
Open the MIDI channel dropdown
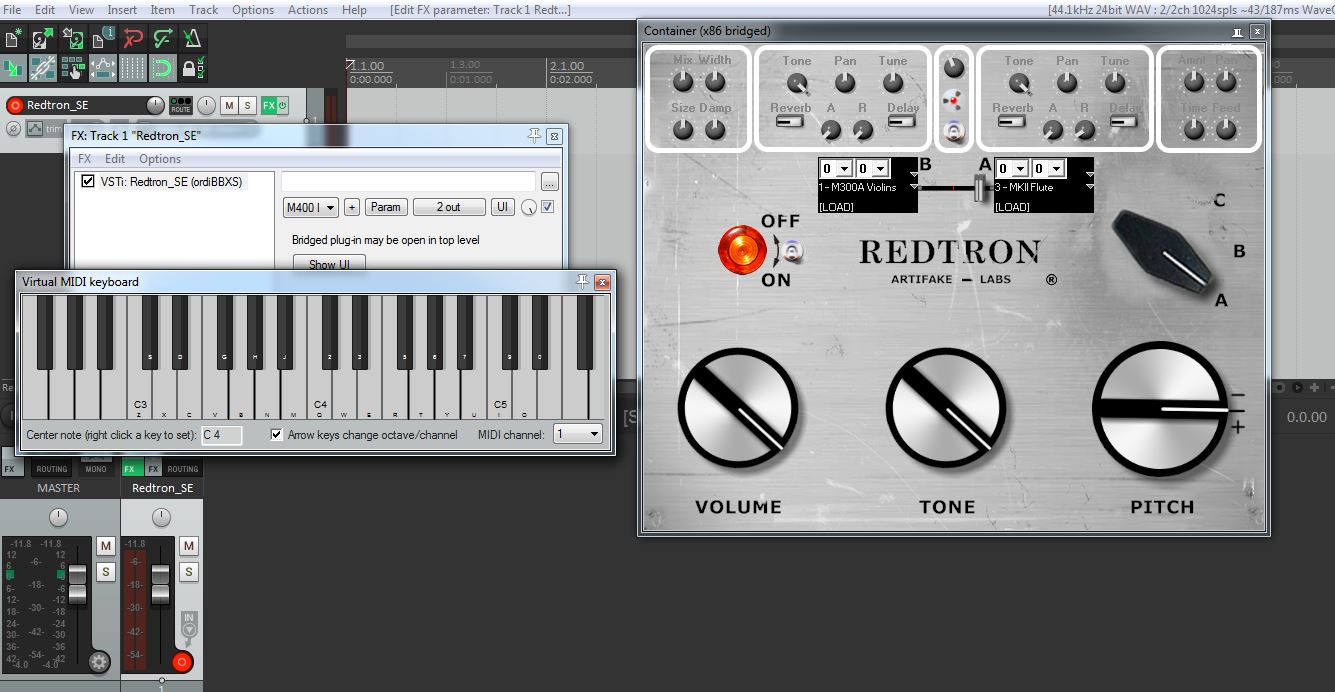[x=579, y=434]
